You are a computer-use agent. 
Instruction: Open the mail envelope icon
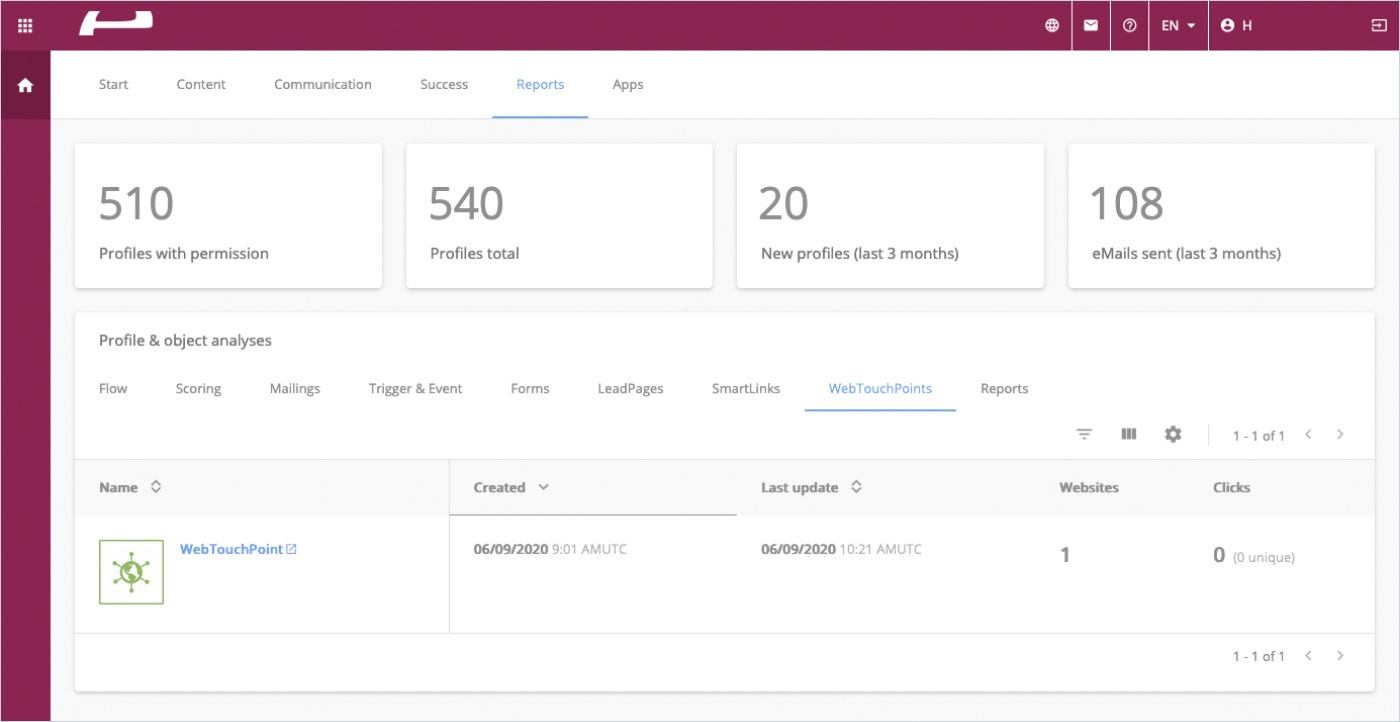(x=1091, y=26)
